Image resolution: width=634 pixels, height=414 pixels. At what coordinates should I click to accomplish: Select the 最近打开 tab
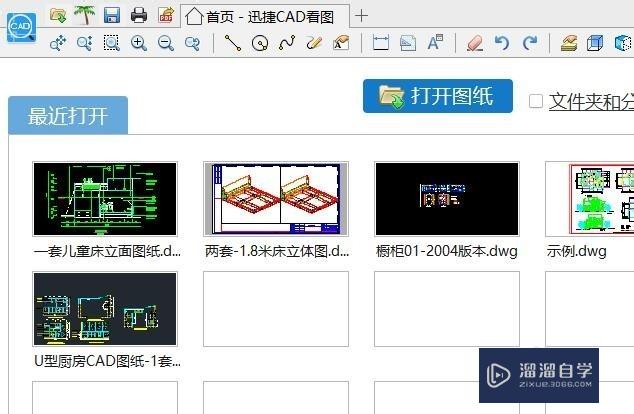(x=68, y=116)
